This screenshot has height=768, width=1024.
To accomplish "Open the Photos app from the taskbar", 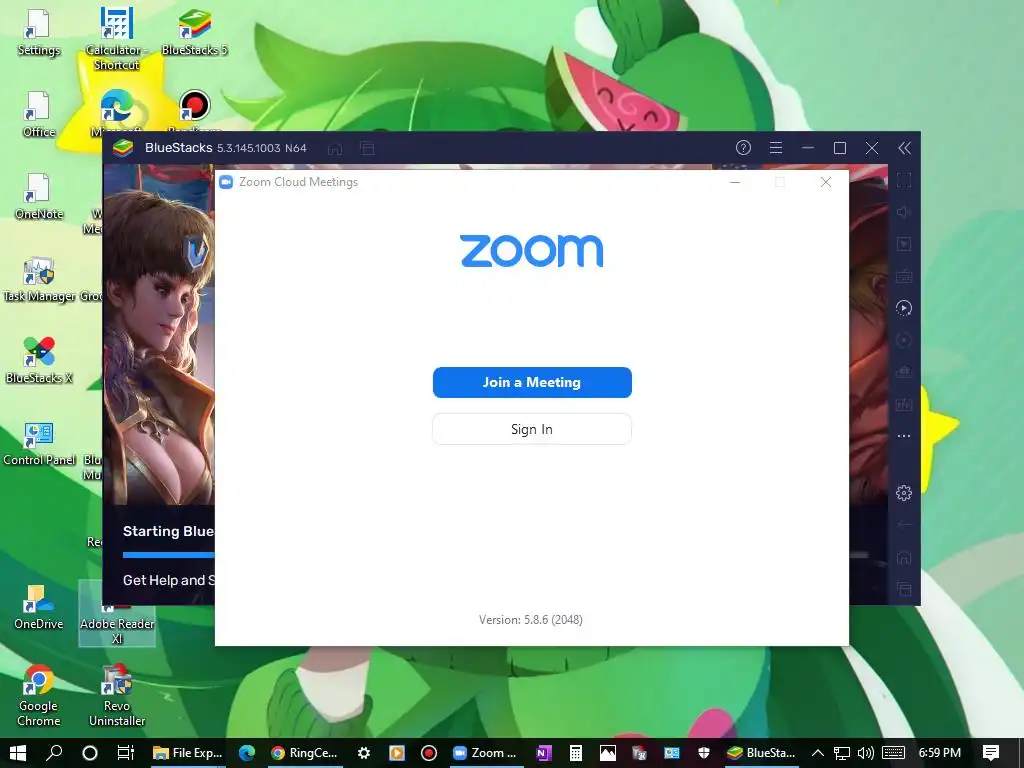I will [x=607, y=753].
